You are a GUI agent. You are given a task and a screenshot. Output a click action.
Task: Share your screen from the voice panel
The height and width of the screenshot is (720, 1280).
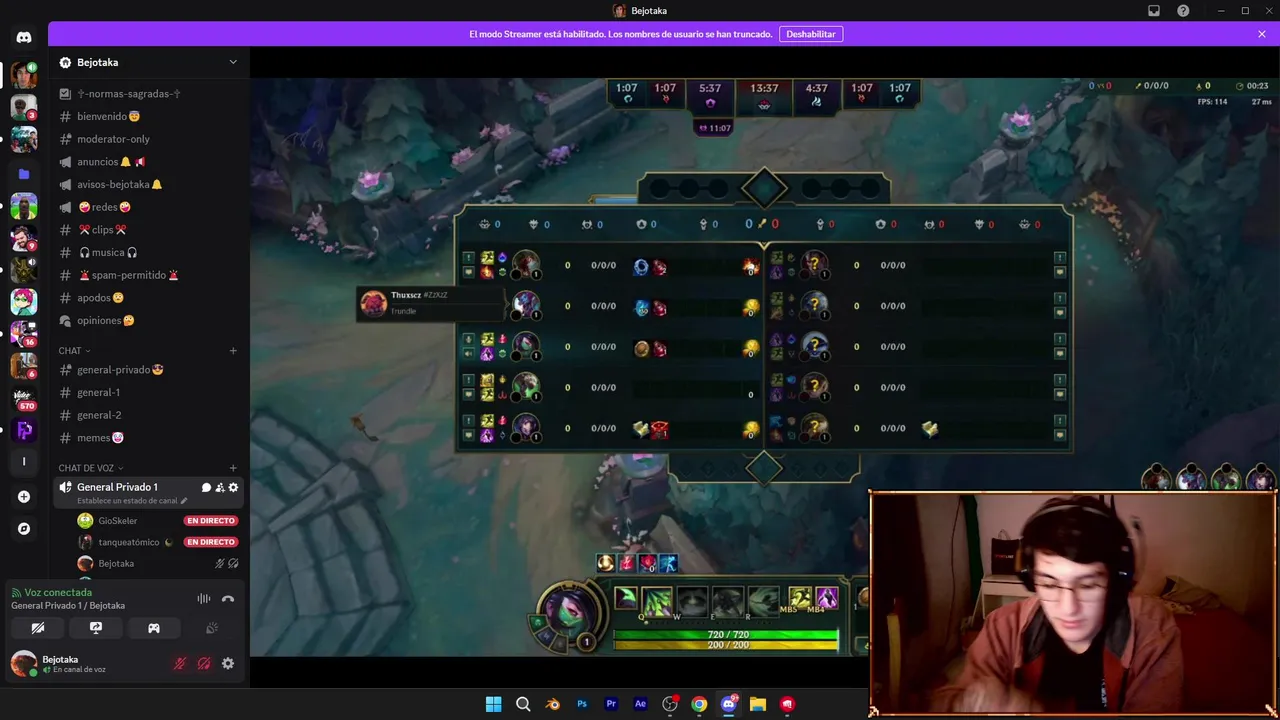click(x=96, y=628)
